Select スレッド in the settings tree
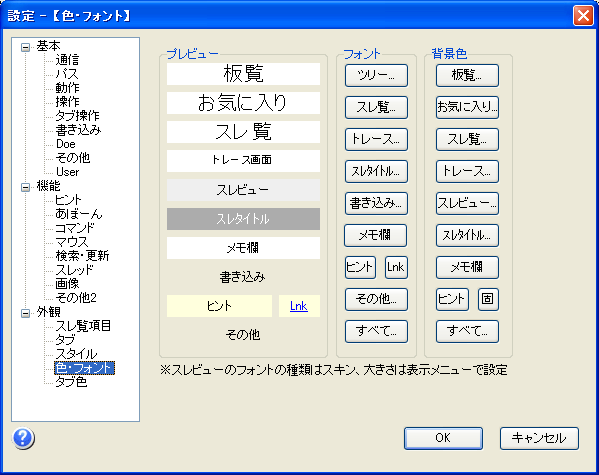 74,270
